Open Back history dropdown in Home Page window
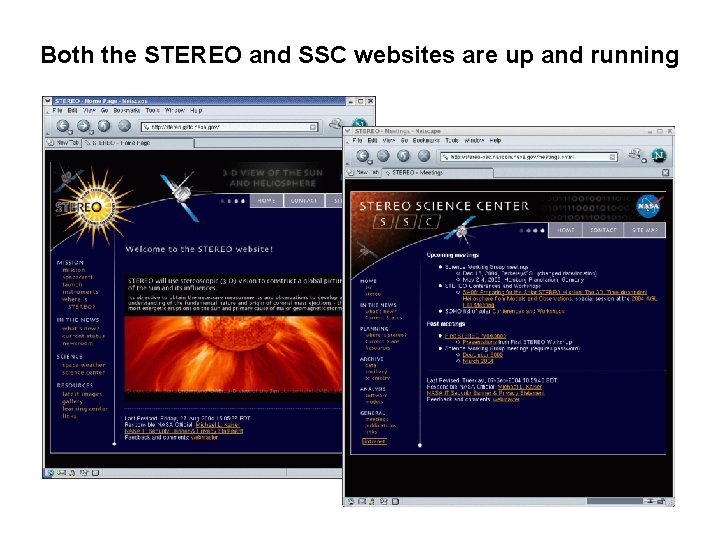The image size is (720, 540). (70, 132)
